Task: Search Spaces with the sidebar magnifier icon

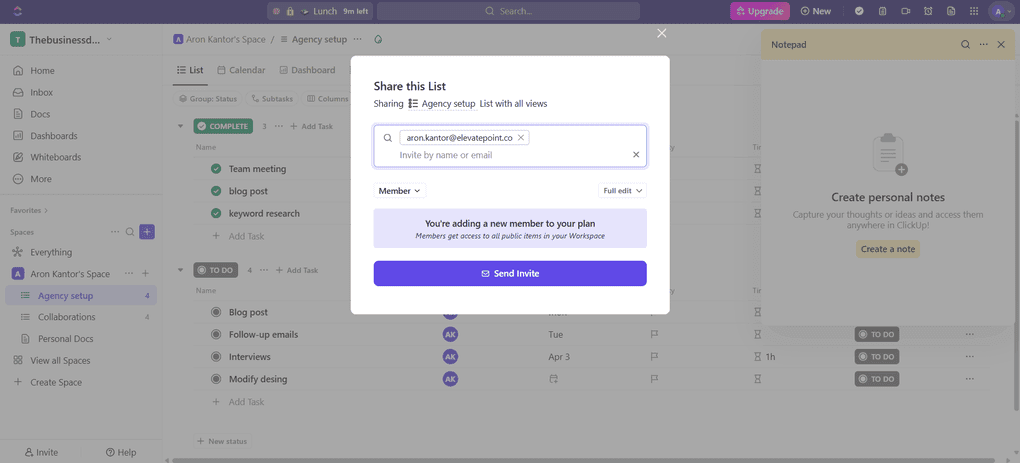Action: click(130, 232)
